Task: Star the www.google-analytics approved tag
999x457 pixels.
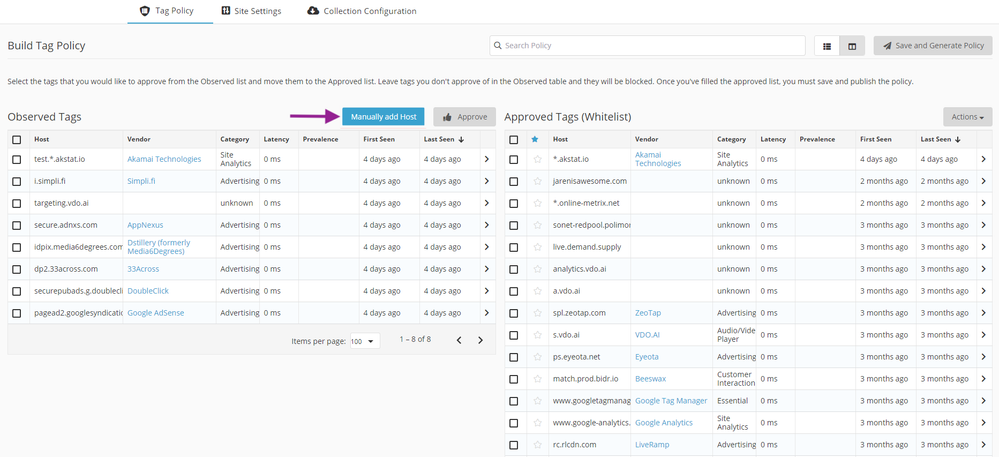Action: pyautogui.click(x=537, y=423)
